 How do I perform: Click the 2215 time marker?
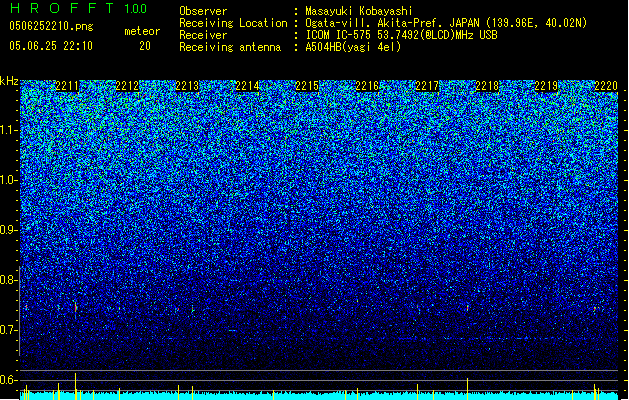[x=307, y=86]
